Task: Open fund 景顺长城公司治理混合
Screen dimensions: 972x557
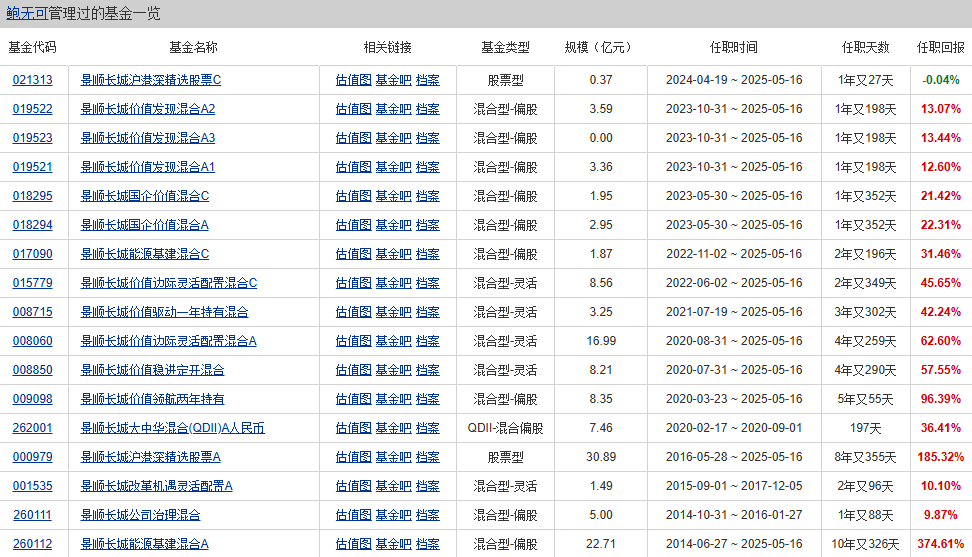Action: point(140,515)
